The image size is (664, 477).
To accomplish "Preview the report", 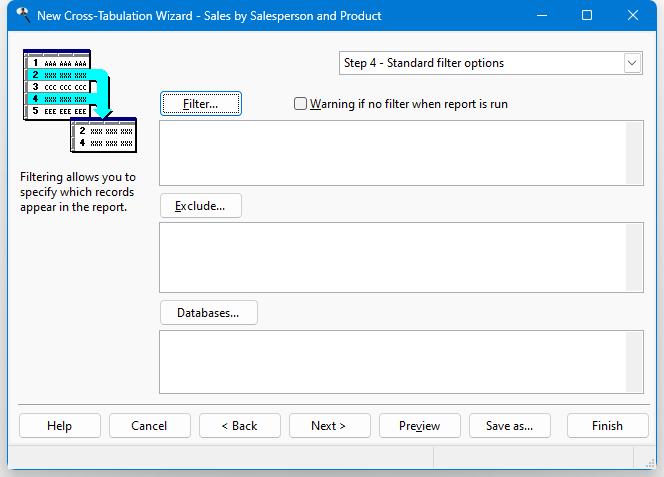I will [x=420, y=426].
